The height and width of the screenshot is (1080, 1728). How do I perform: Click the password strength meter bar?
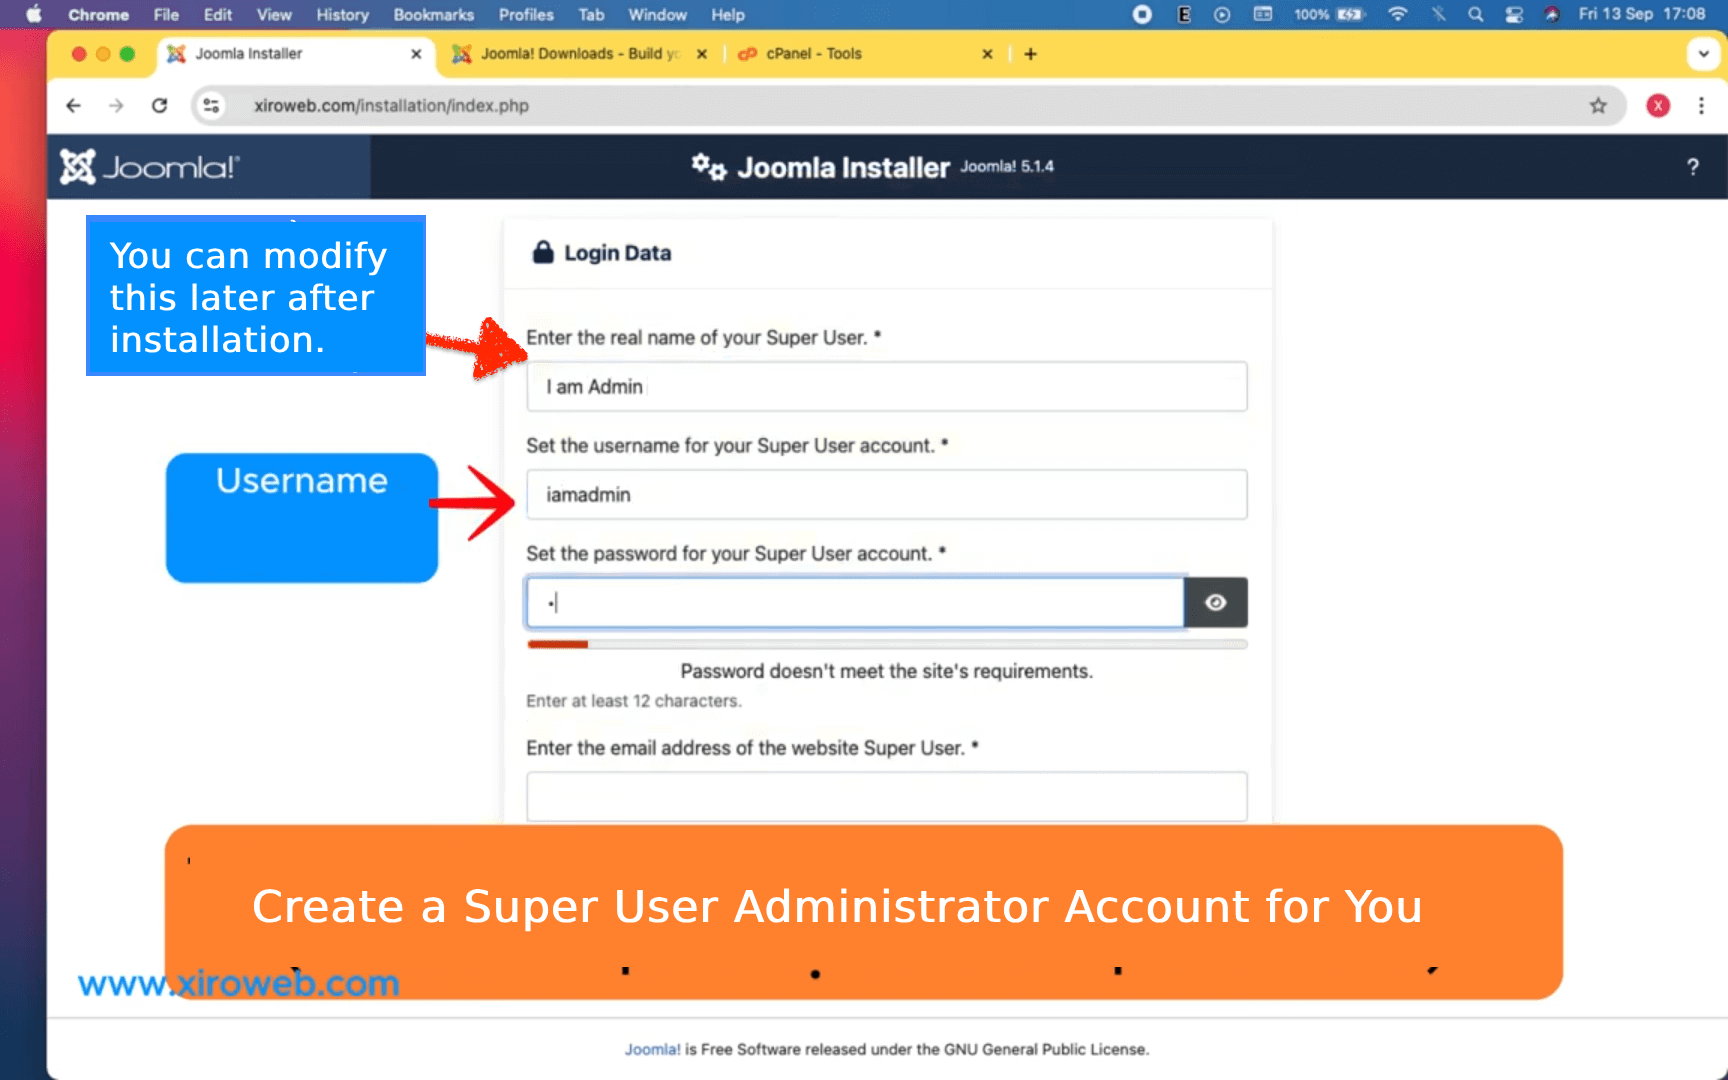886,644
